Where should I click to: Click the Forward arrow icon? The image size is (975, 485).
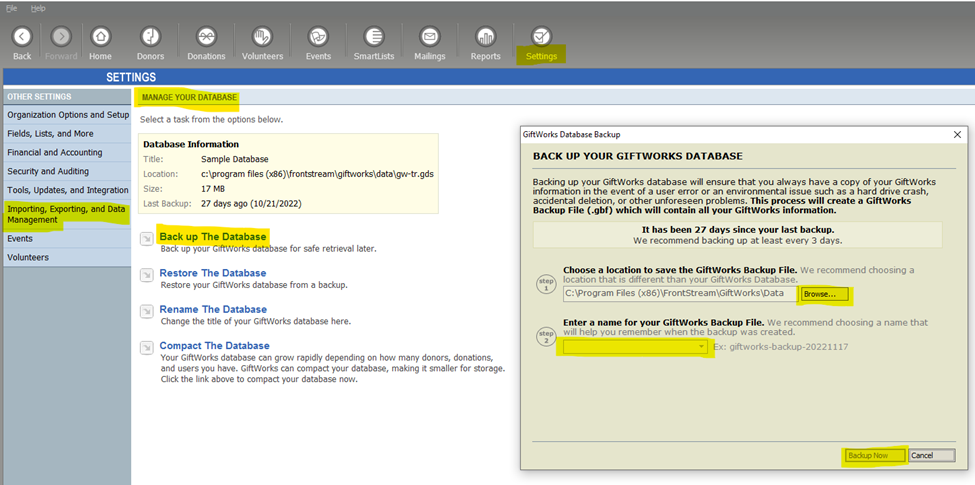coord(61,37)
